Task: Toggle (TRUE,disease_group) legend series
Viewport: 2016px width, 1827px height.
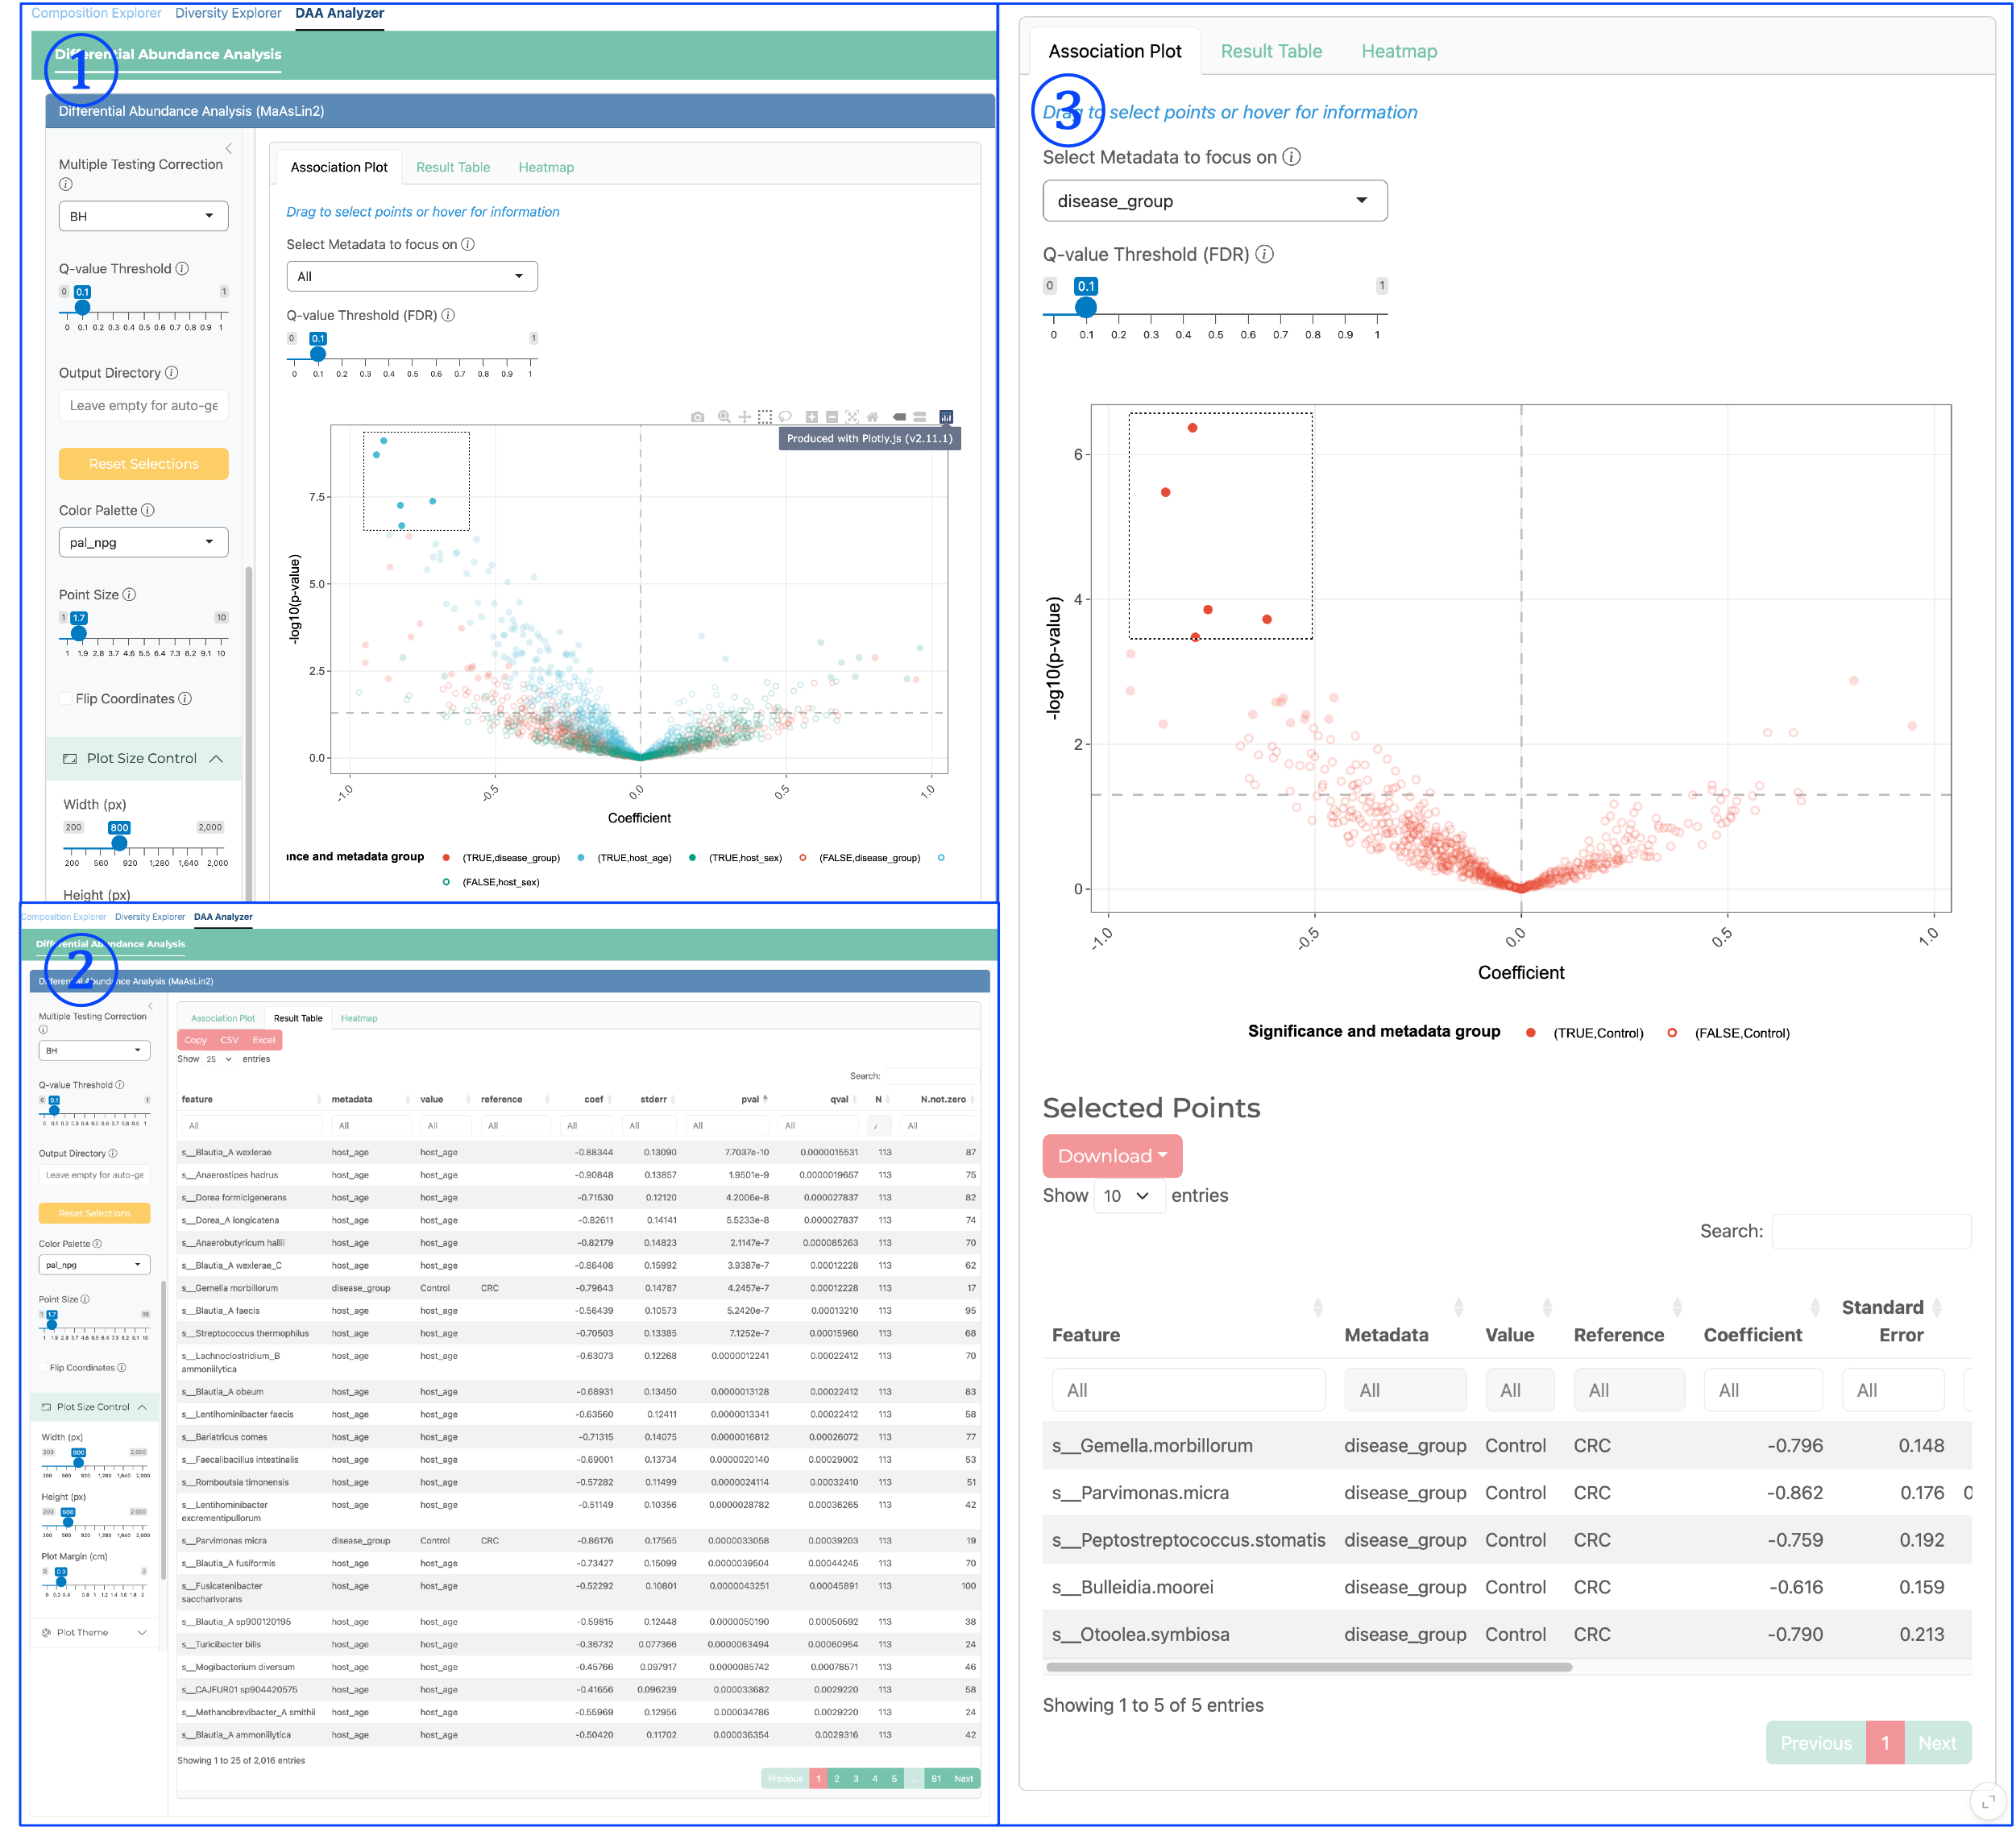Action: coord(503,858)
